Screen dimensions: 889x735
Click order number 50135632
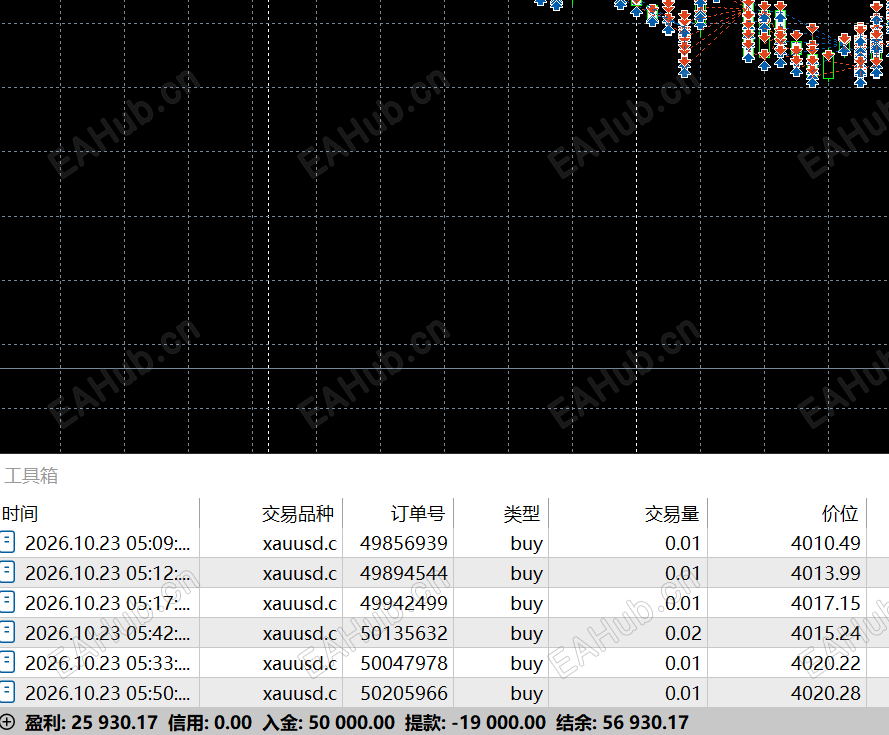click(404, 633)
